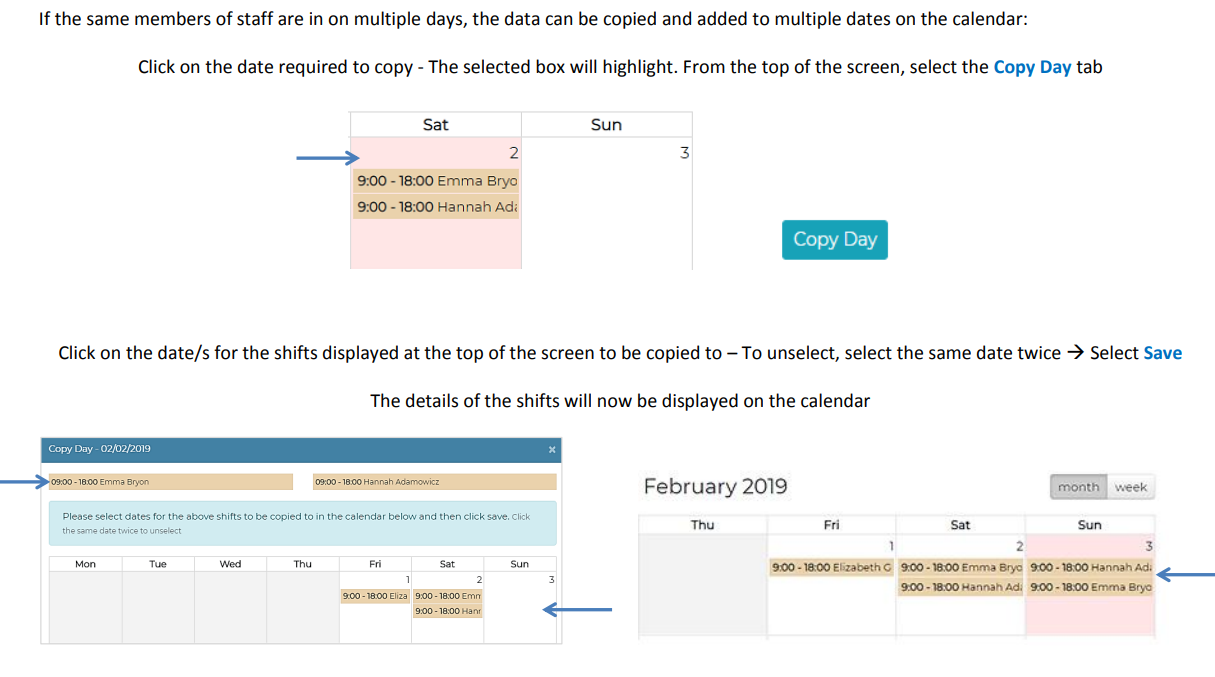1215x677 pixels.
Task: Click the February 2019 calendar title
Action: click(715, 487)
